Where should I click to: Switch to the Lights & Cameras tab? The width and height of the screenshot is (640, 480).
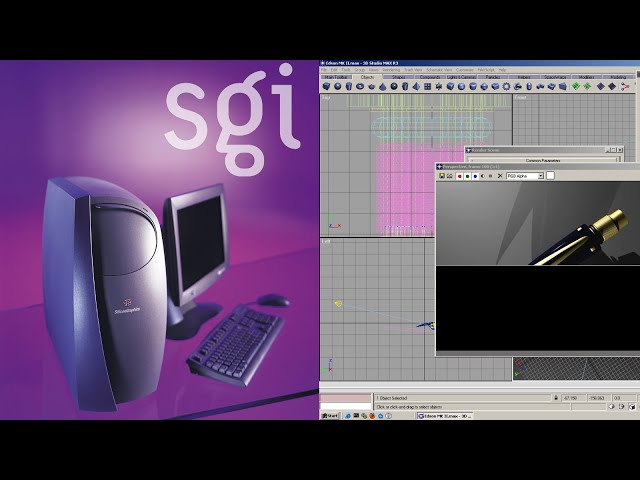tap(461, 77)
